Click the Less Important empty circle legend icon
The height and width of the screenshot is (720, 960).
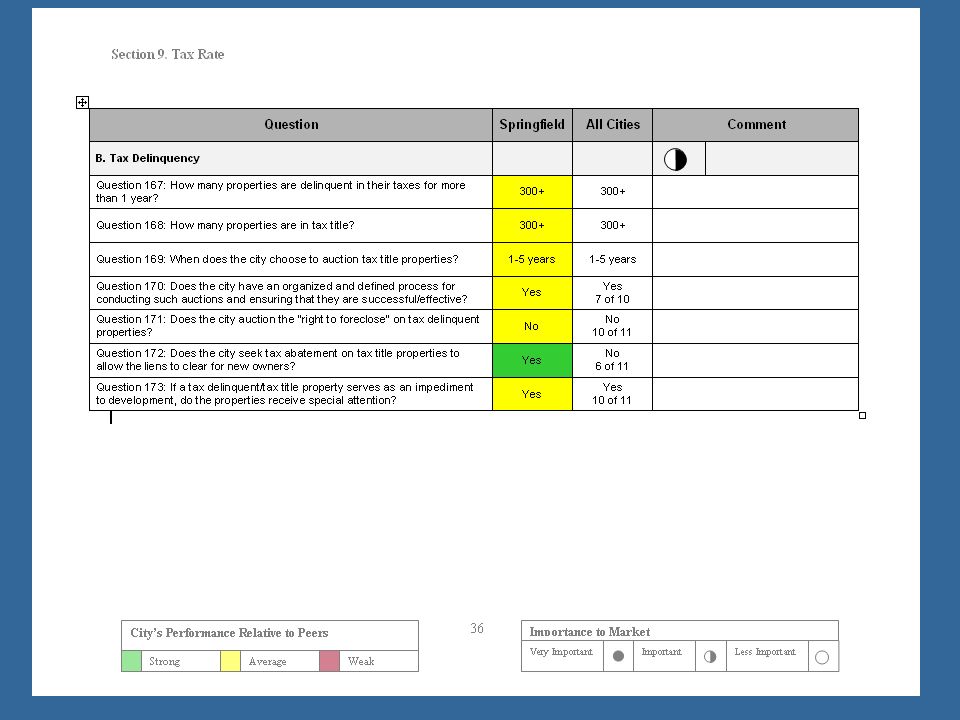coord(822,658)
